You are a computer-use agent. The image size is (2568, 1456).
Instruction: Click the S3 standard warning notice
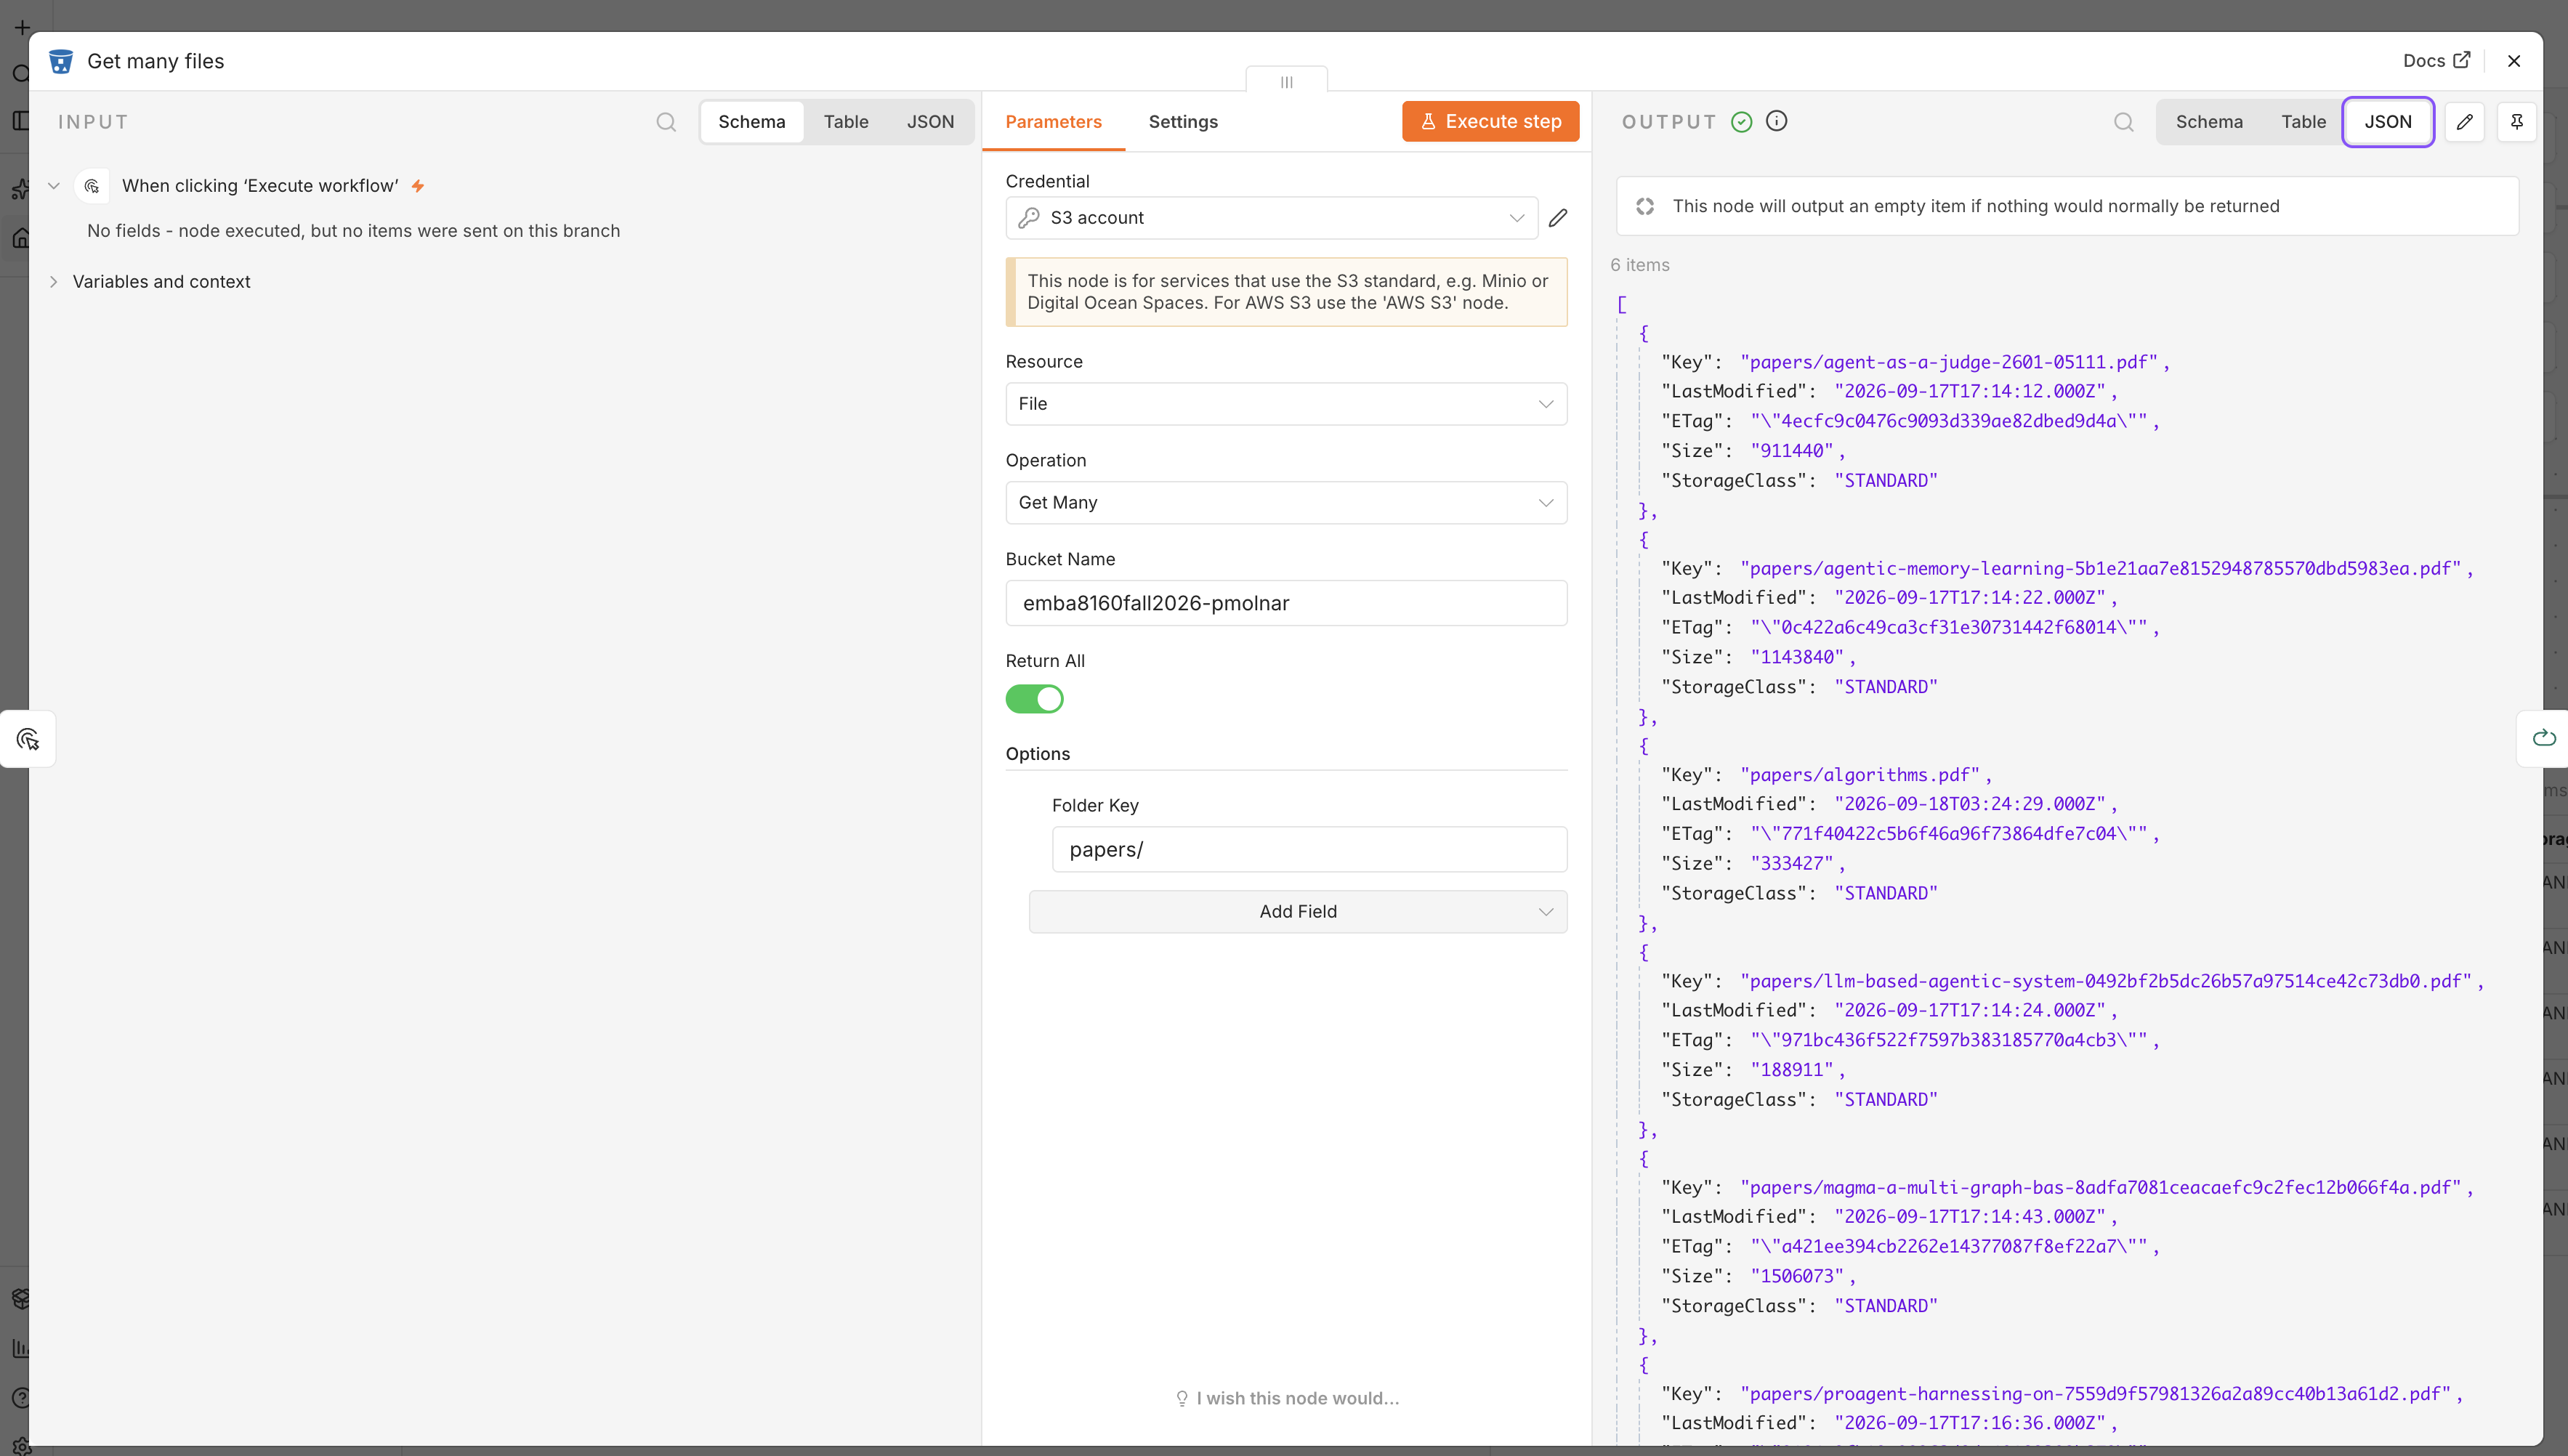[1286, 292]
